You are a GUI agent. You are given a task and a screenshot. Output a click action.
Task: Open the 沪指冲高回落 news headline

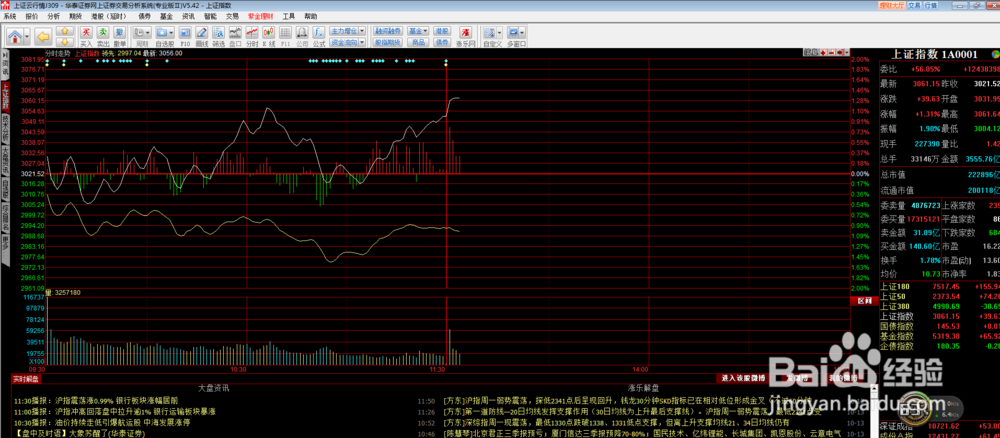pos(90,411)
